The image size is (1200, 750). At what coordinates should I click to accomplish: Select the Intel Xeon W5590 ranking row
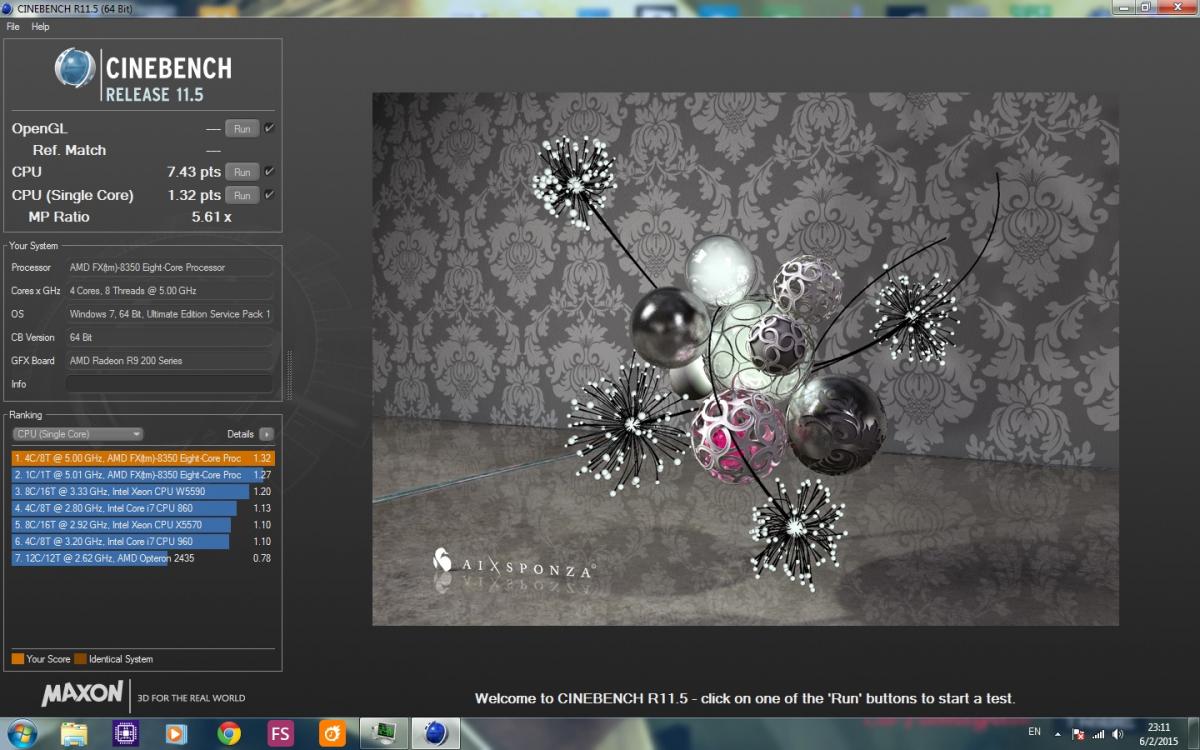(142, 492)
